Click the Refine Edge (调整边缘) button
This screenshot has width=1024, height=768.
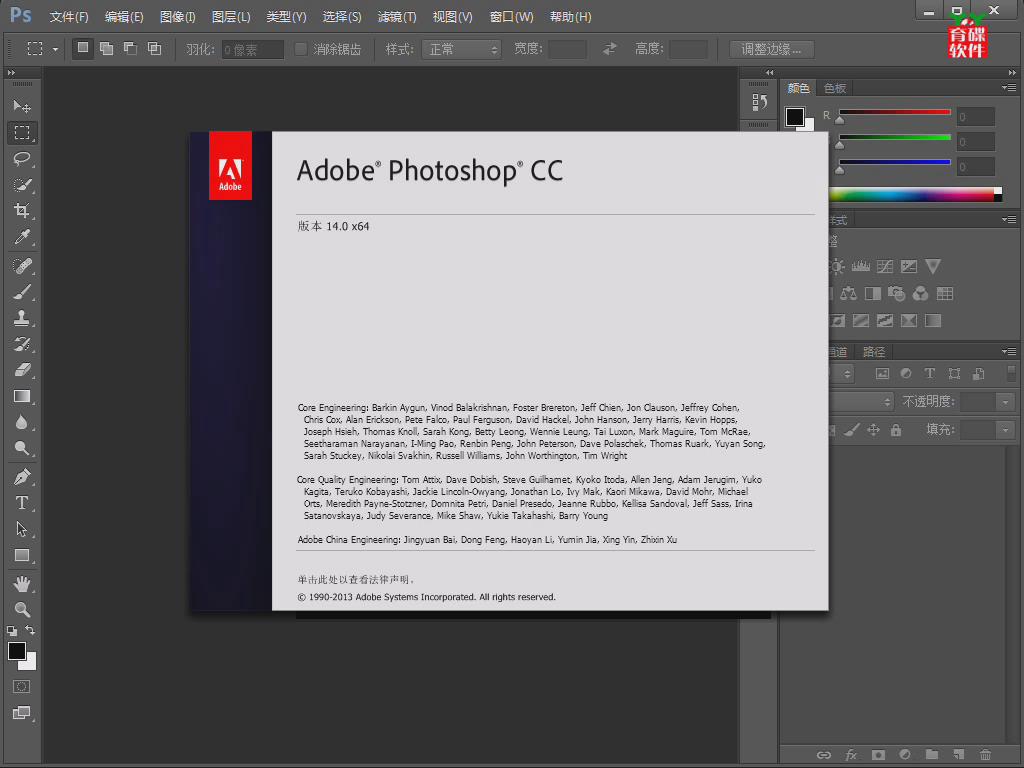(771, 49)
